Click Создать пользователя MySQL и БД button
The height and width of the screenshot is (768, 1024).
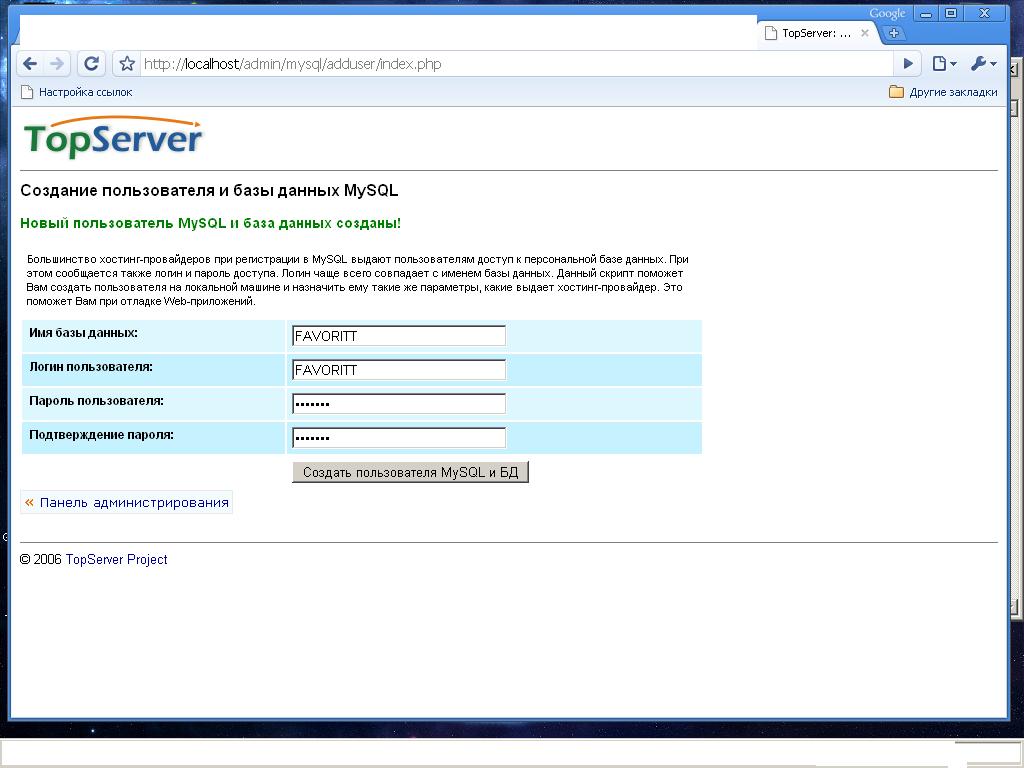[x=410, y=472]
